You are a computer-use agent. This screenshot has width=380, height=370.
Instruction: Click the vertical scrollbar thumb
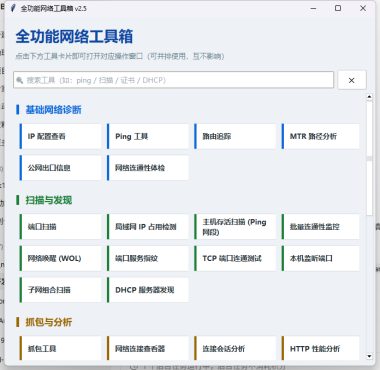pos(369,158)
